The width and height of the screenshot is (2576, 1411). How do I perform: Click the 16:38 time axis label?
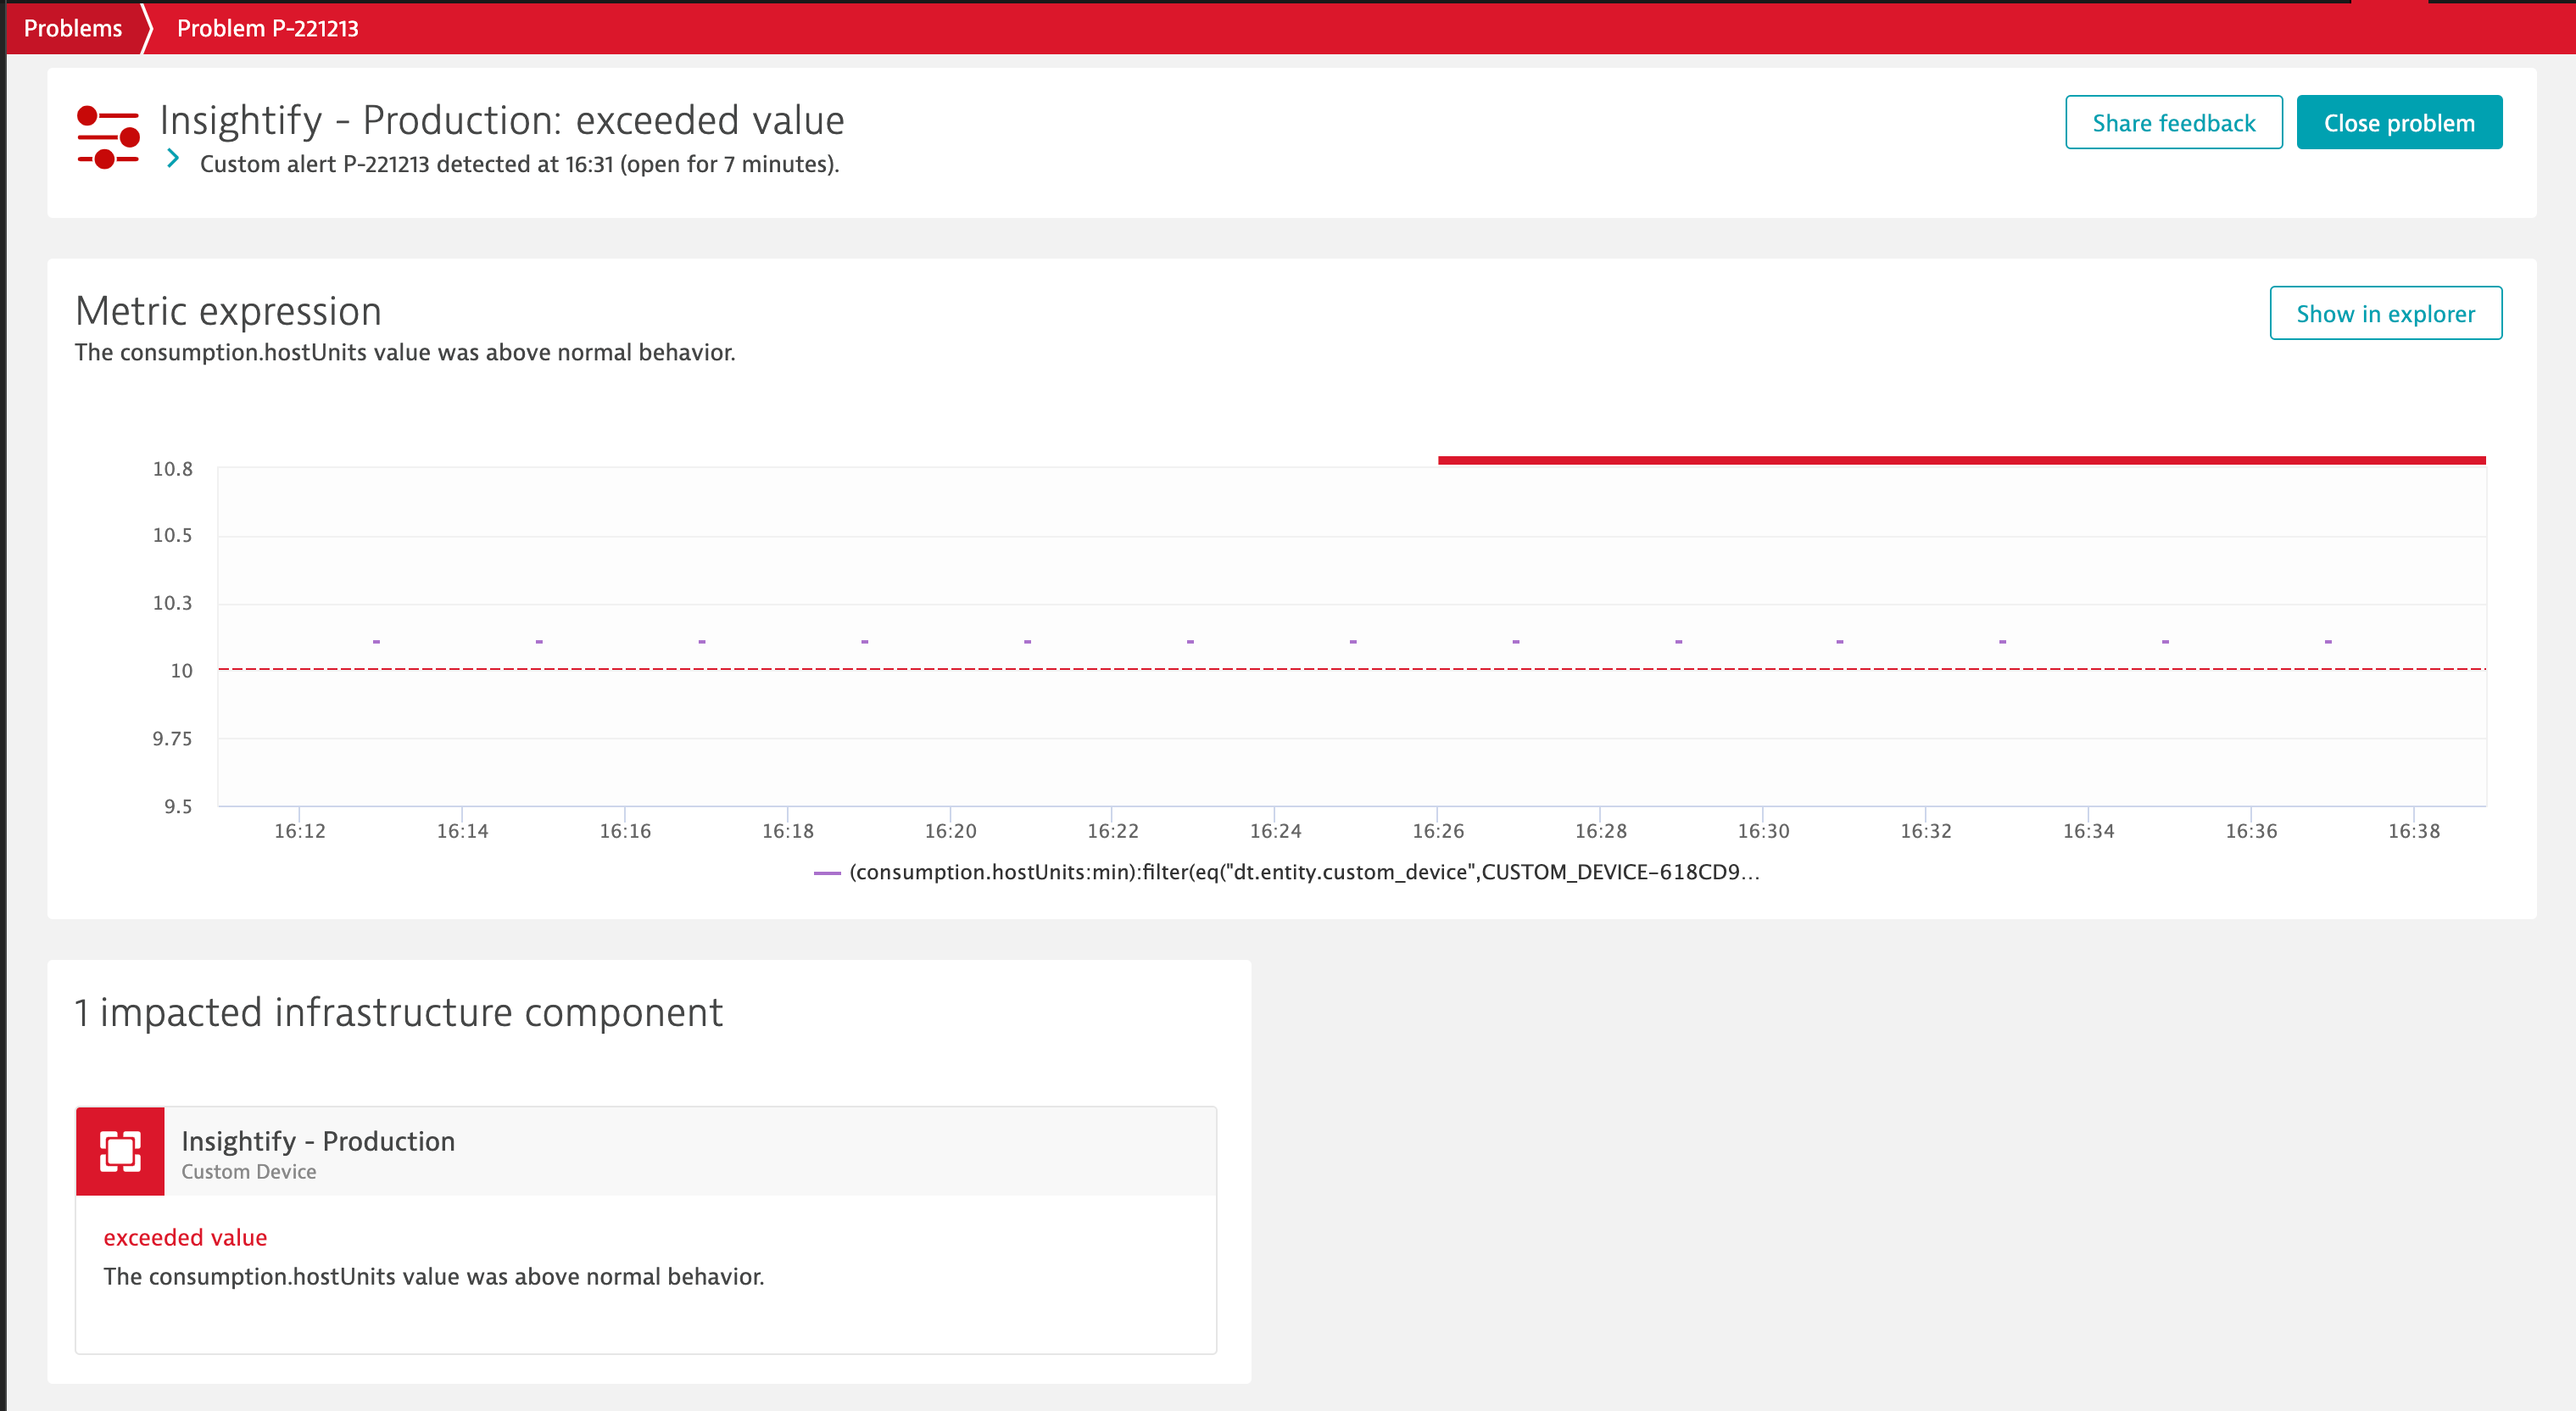tap(2413, 831)
